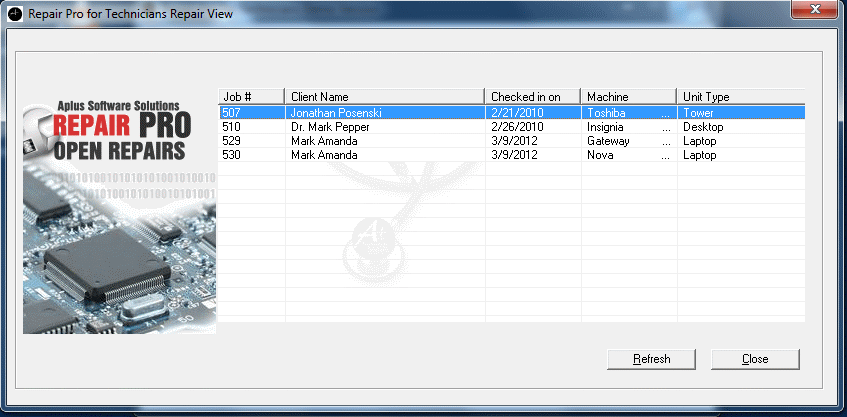Click the date 2/21/2010
The width and height of the screenshot is (847, 417).
[517, 113]
